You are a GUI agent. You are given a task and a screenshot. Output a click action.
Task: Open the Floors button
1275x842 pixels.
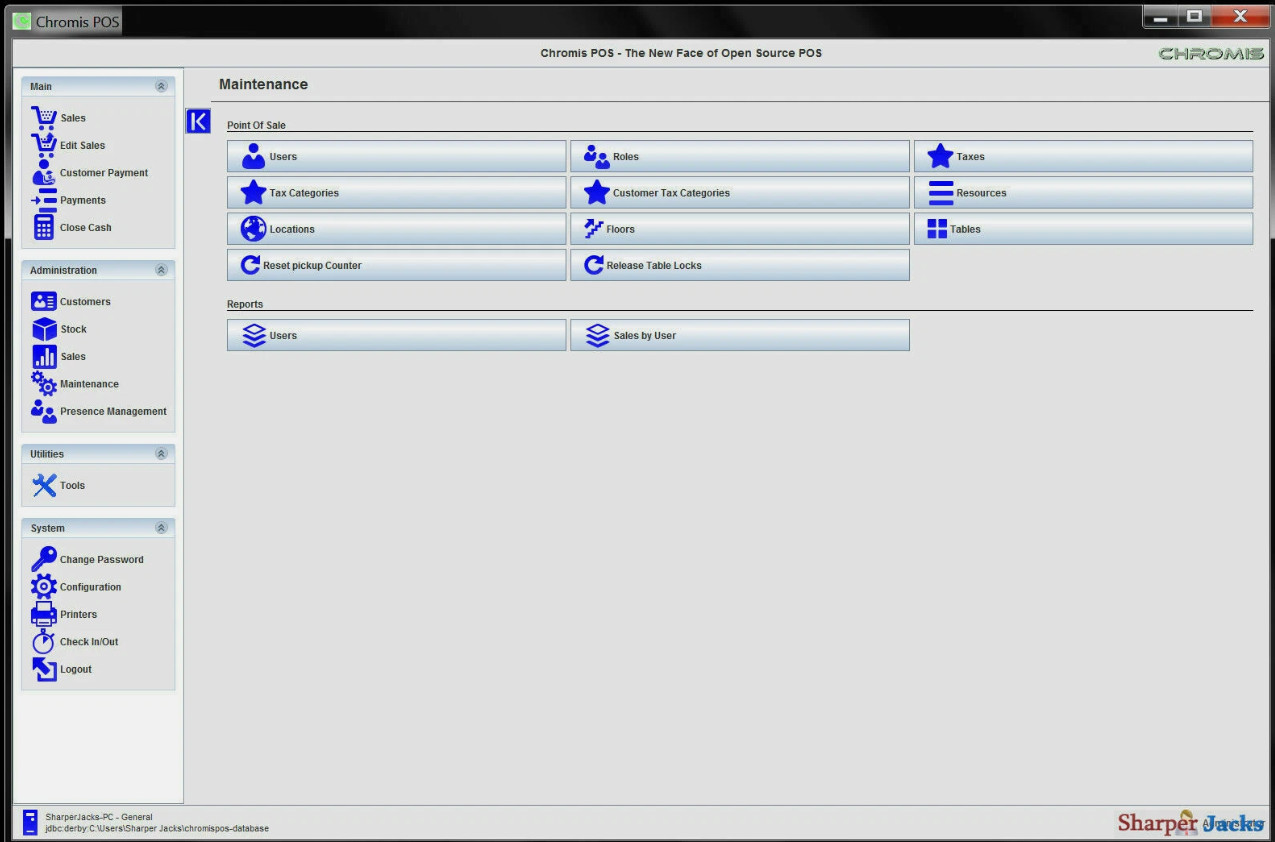(x=740, y=229)
